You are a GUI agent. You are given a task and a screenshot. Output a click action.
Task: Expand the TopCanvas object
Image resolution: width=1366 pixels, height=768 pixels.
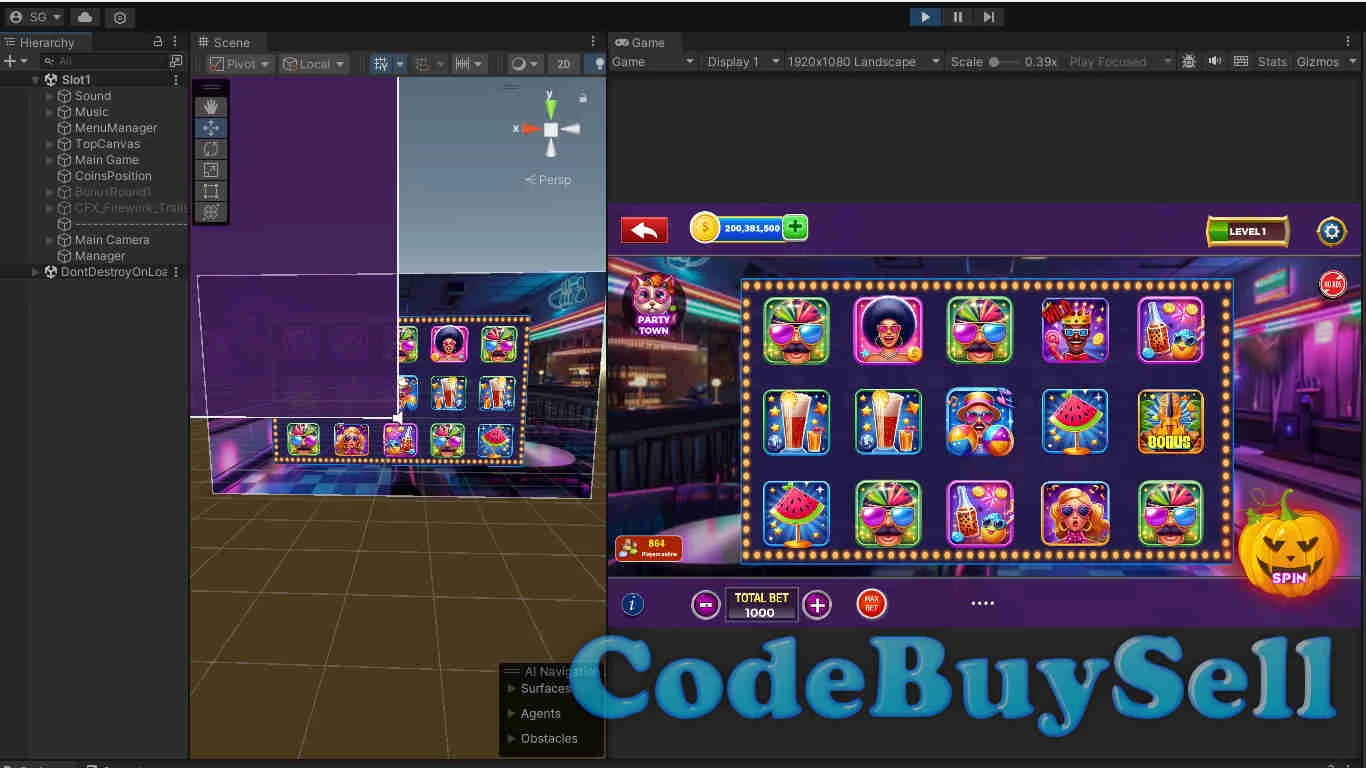point(50,144)
